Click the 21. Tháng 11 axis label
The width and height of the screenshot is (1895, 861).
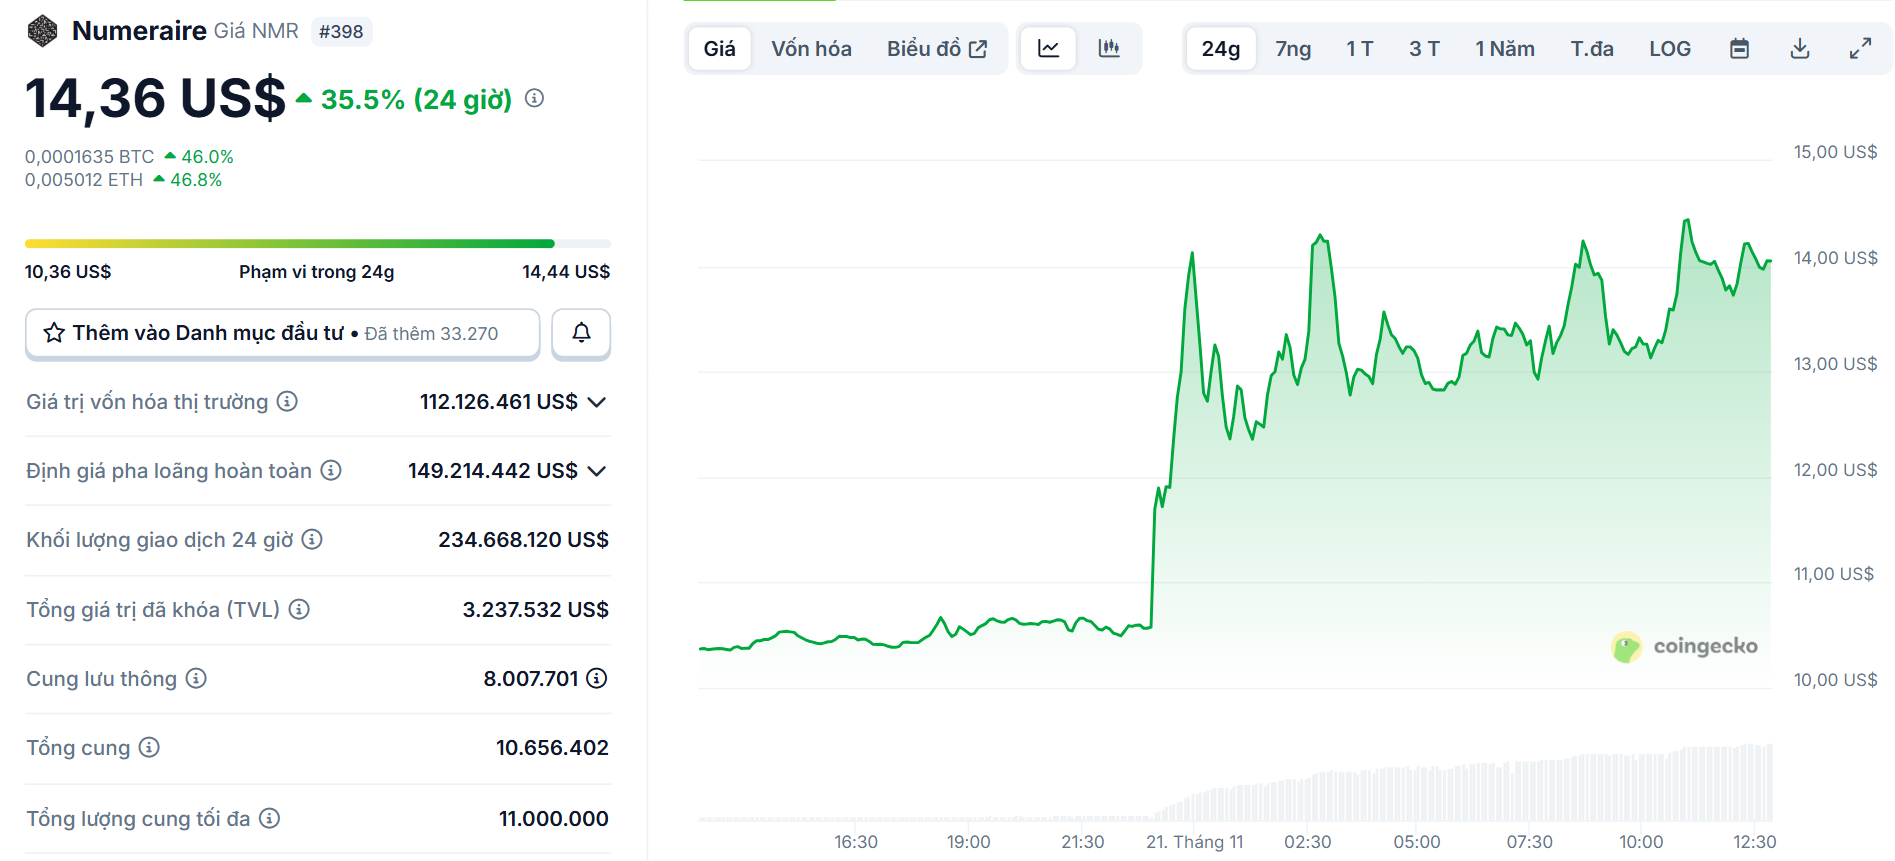pyautogui.click(x=1194, y=841)
